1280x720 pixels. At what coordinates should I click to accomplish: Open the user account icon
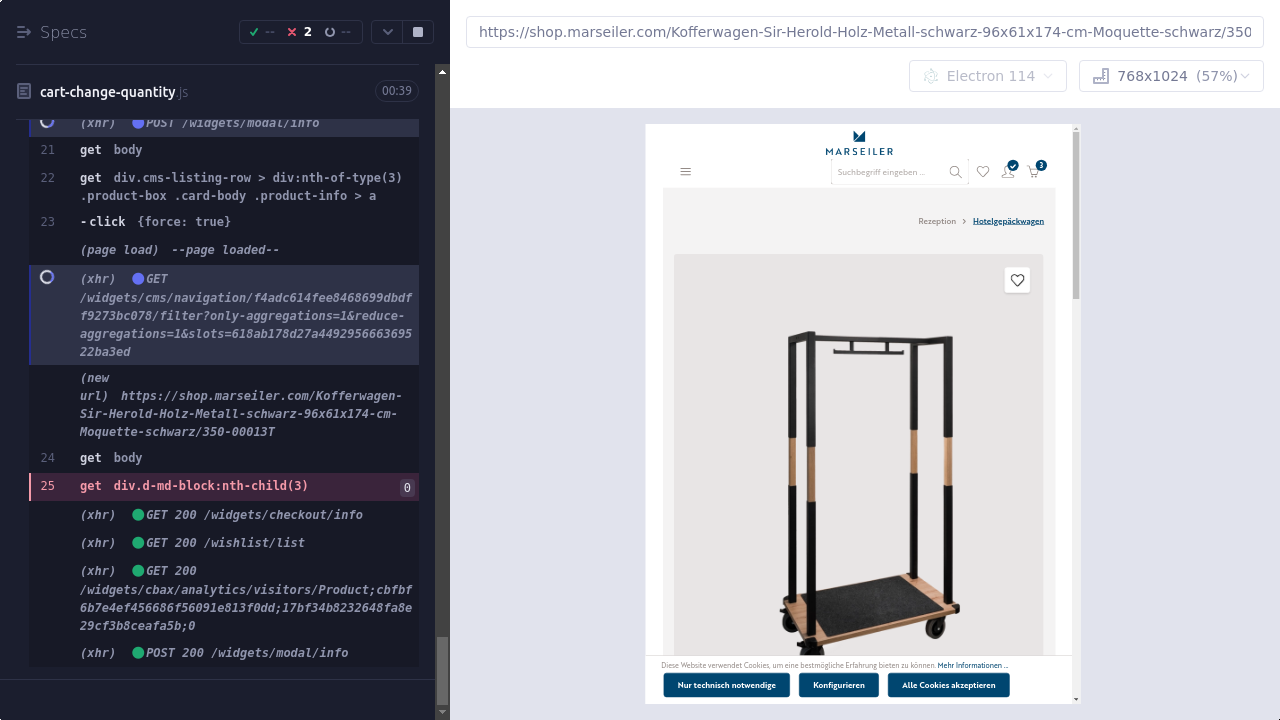pos(1008,172)
